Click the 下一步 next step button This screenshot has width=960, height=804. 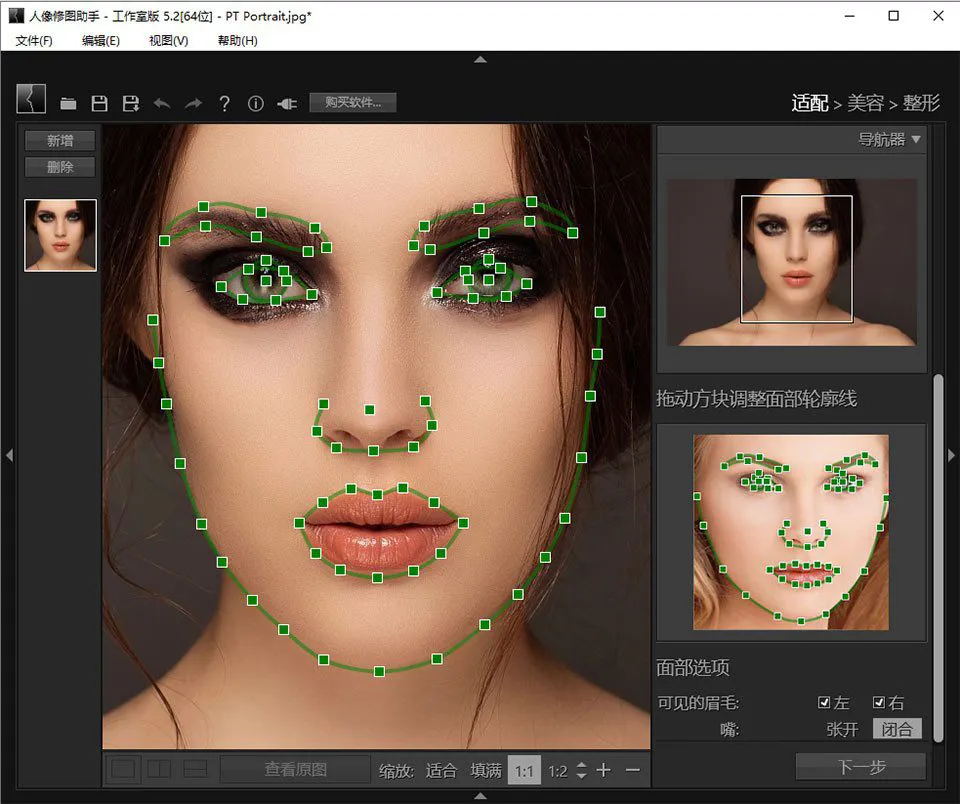coord(860,767)
